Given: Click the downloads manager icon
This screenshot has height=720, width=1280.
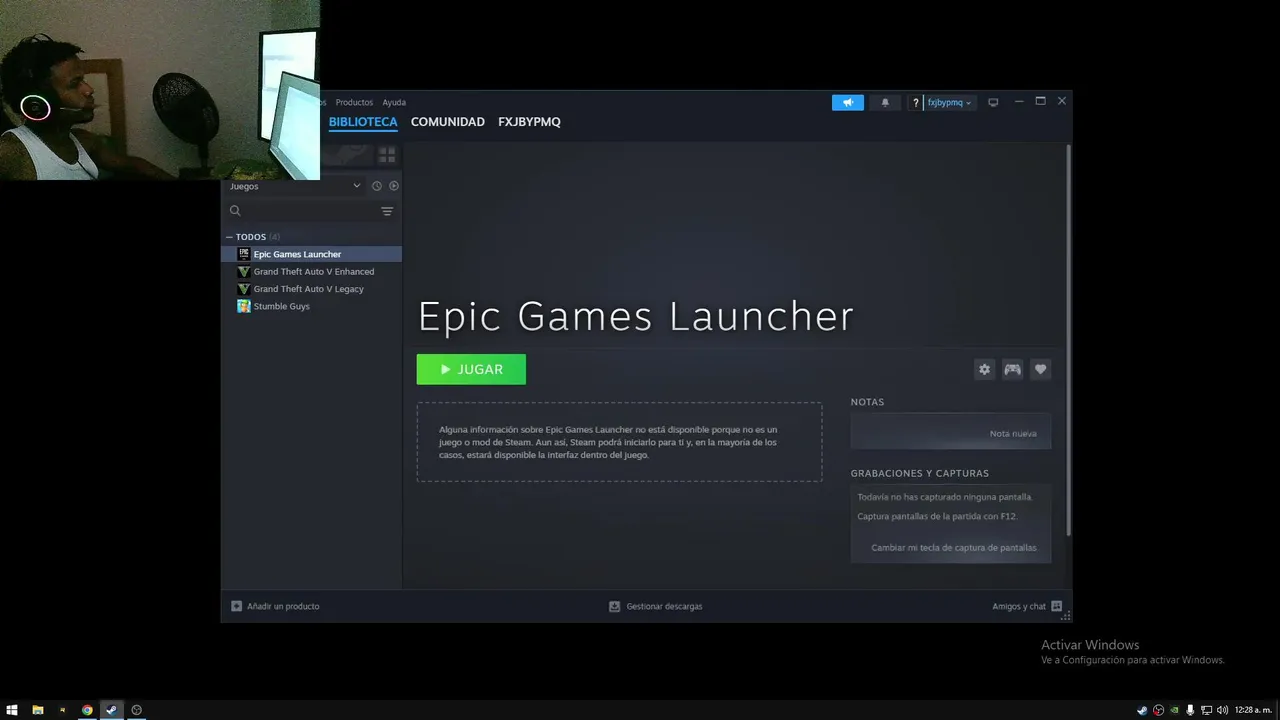Looking at the screenshot, I should point(615,606).
